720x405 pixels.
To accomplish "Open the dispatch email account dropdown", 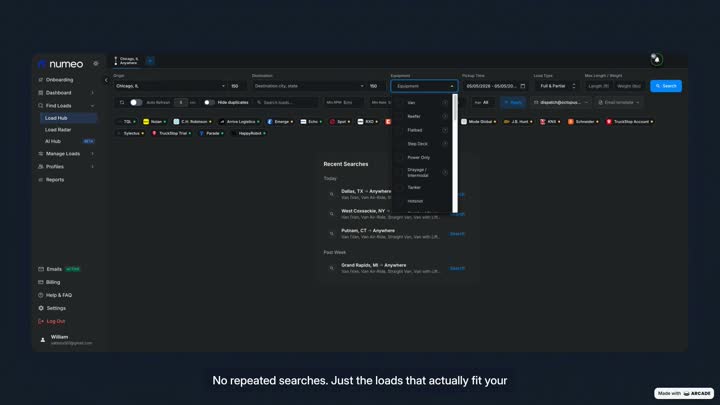I will click(x=561, y=102).
